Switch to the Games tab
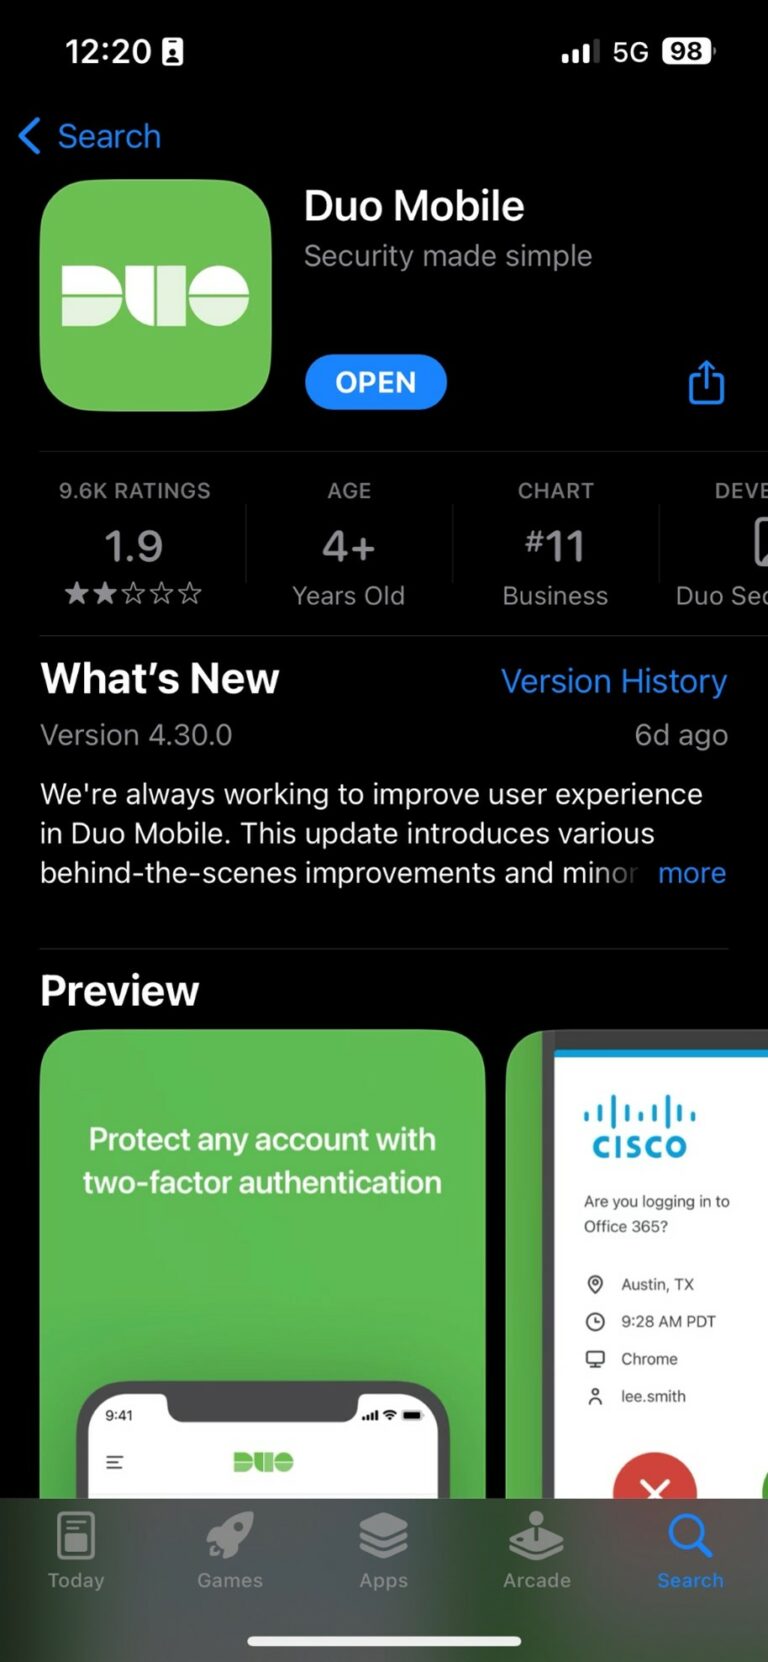The image size is (768, 1662). pos(230,1549)
